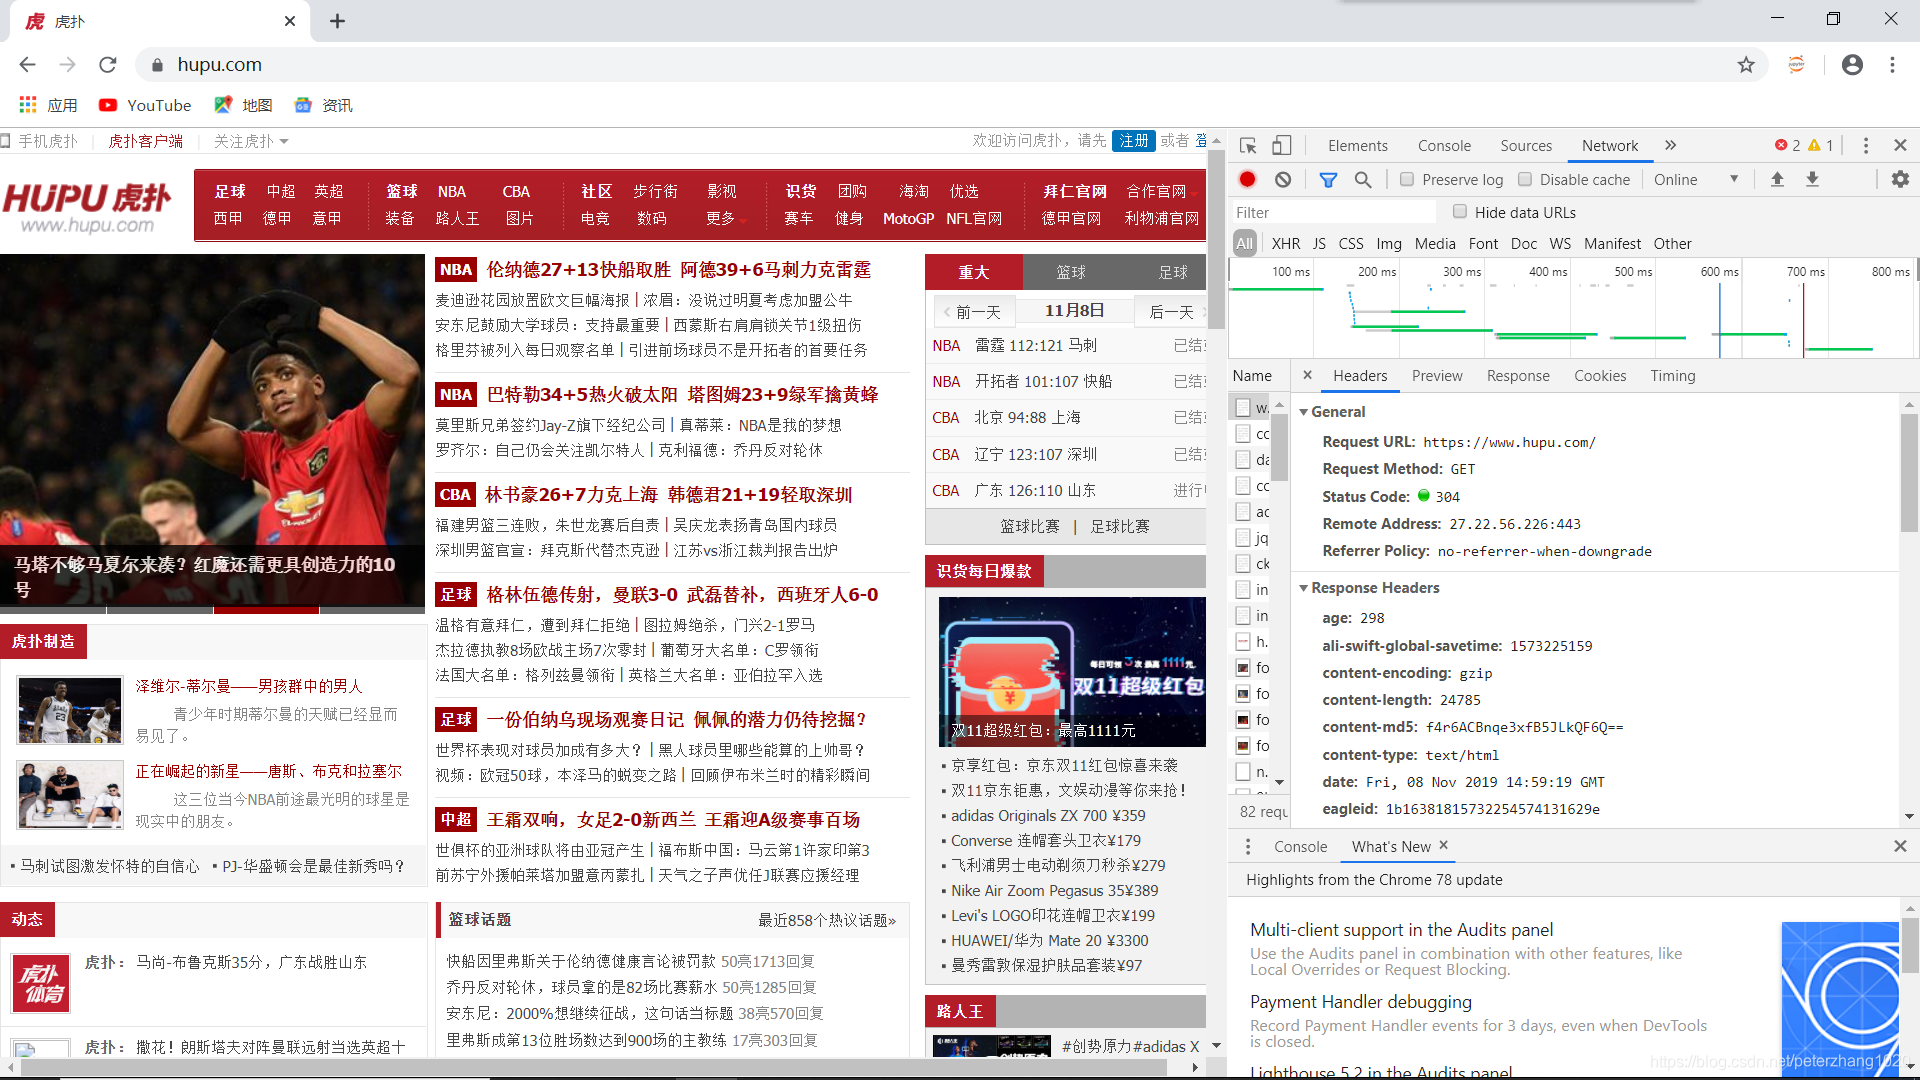Open the Online throttling dropdown
The width and height of the screenshot is (1920, 1080).
[1696, 180]
